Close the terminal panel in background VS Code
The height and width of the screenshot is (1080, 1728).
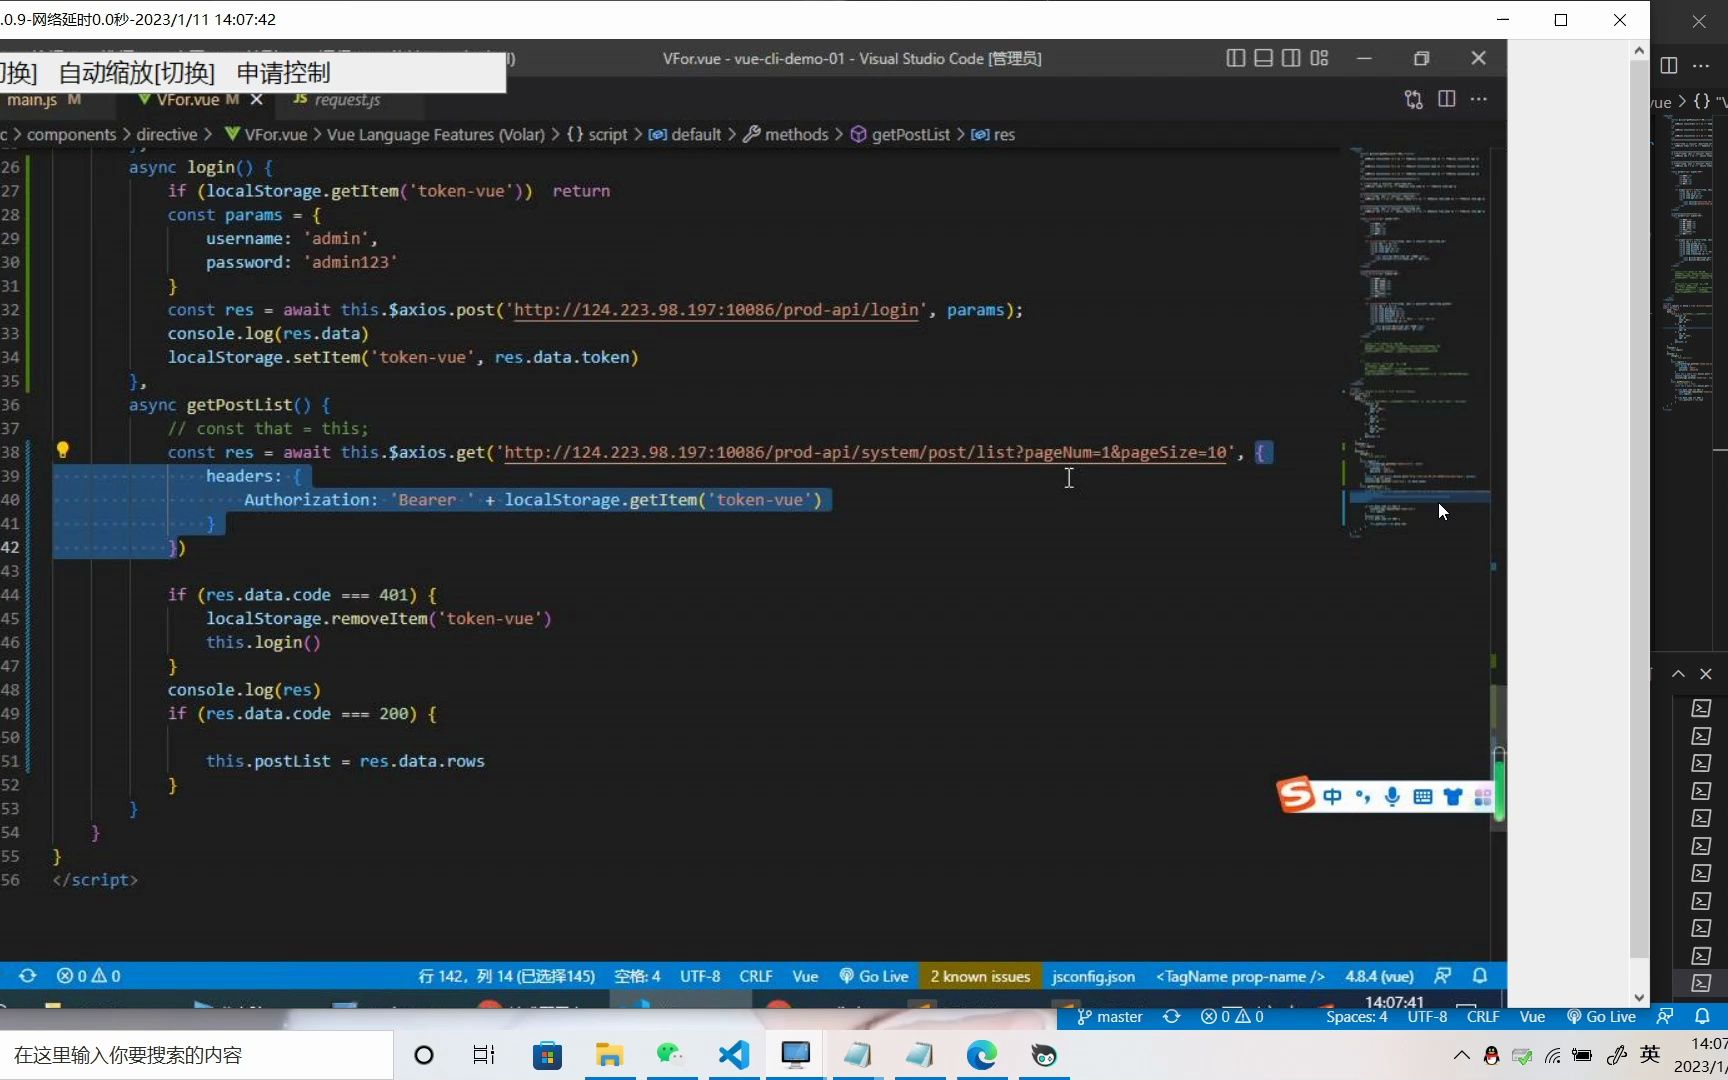[1706, 674]
